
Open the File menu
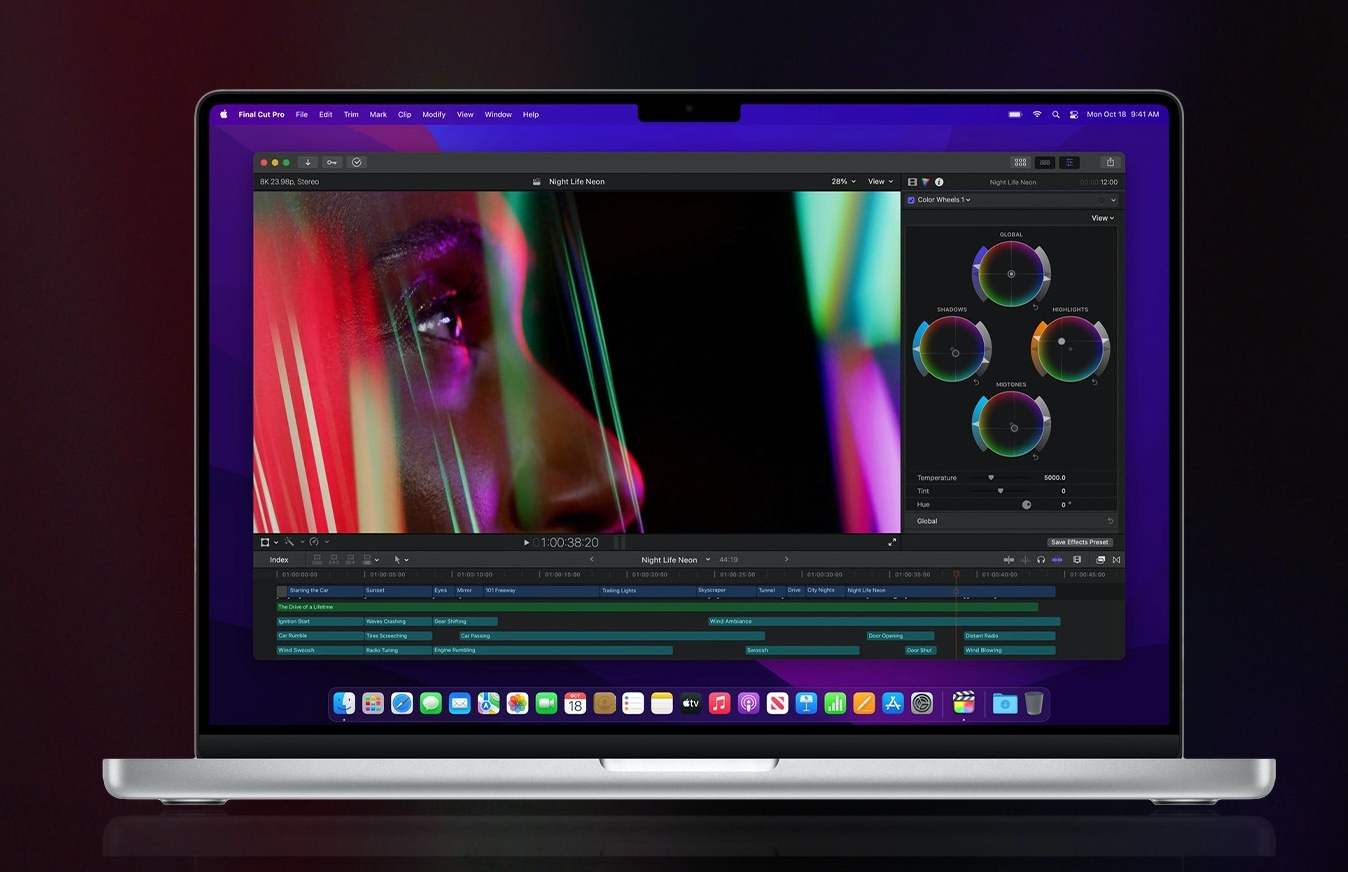(301, 115)
